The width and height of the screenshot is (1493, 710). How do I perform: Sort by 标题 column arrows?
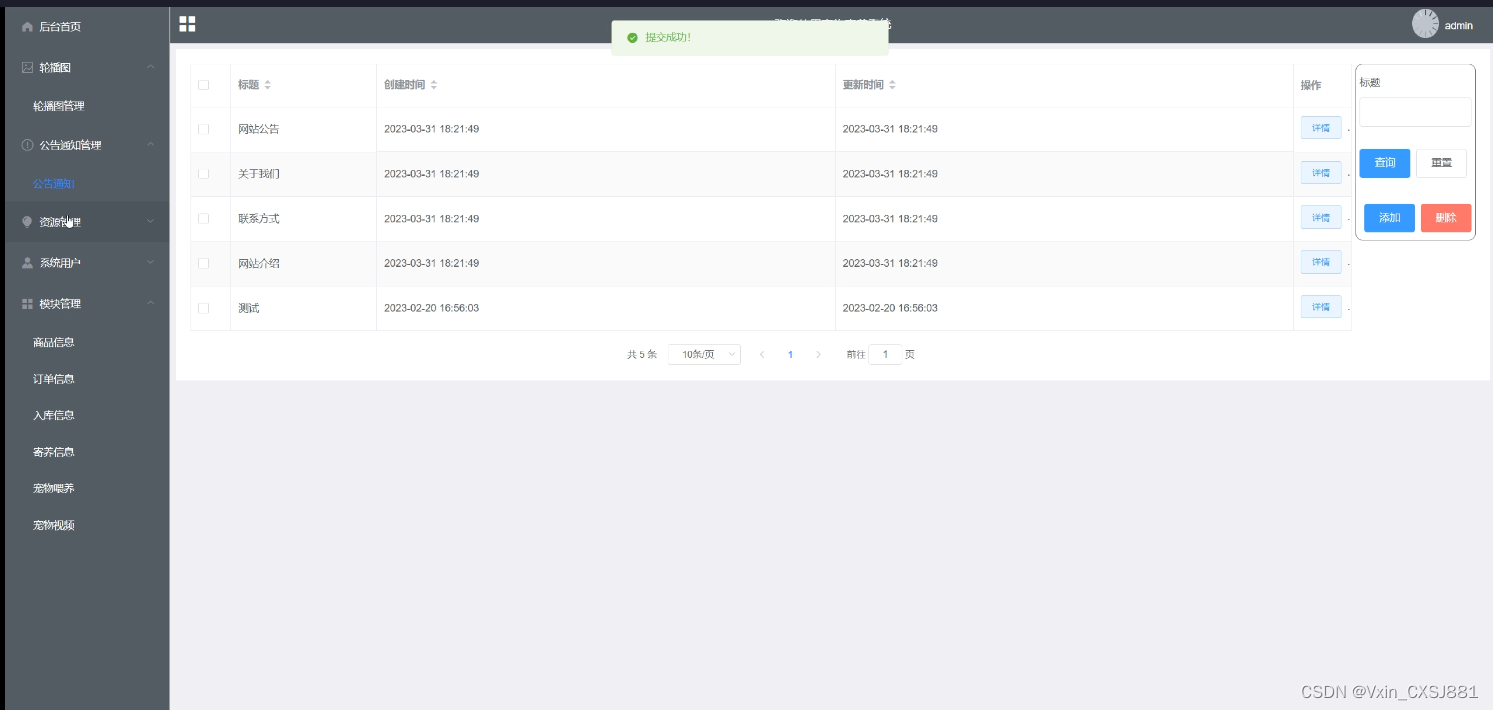(267, 85)
